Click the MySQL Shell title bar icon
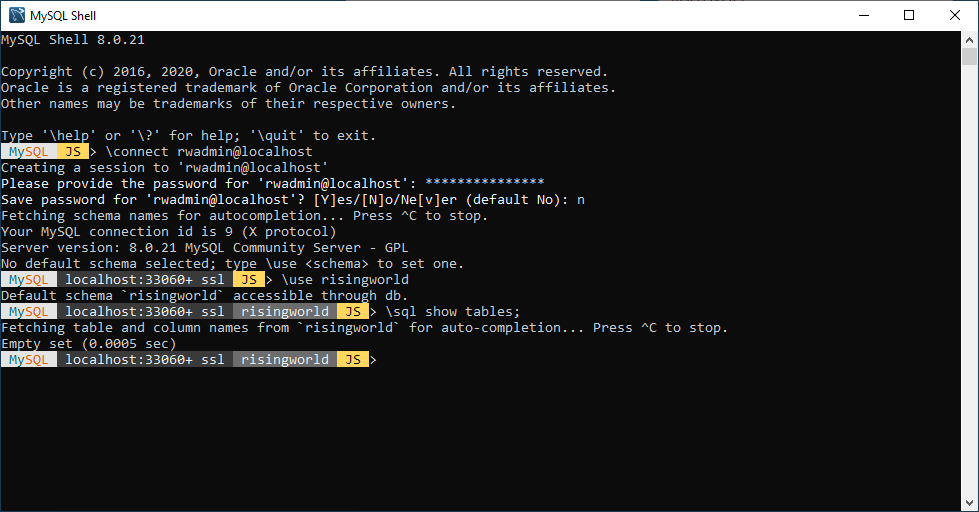Viewport: 979px width, 512px height. pyautogui.click(x=17, y=15)
